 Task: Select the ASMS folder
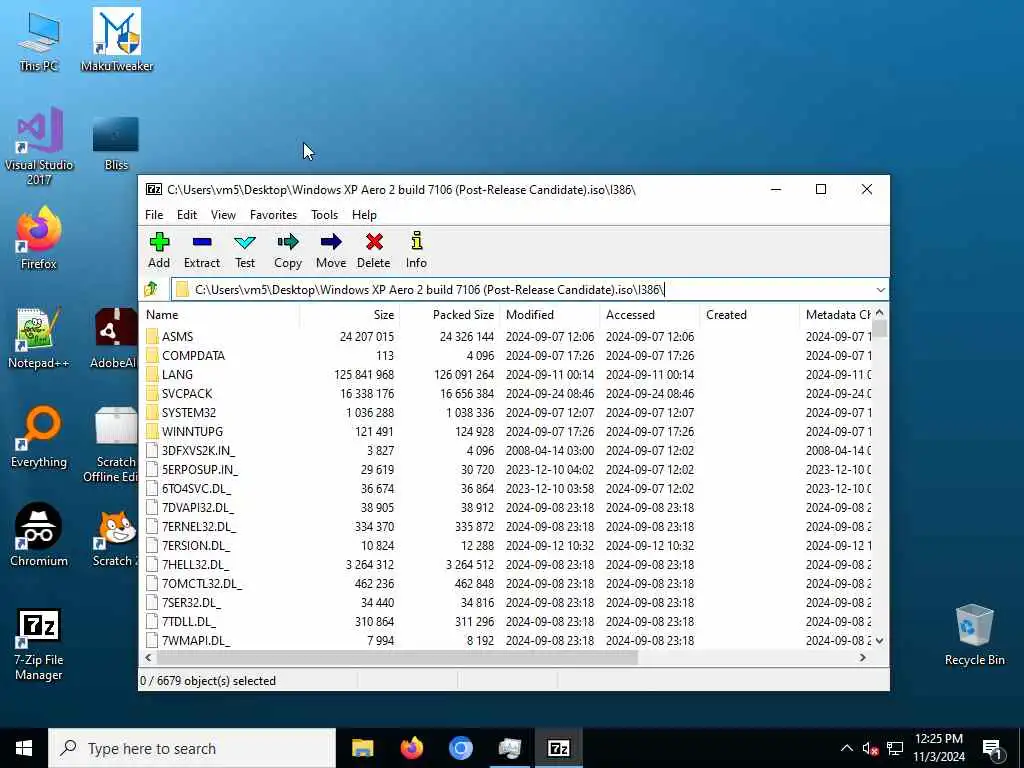coord(178,336)
